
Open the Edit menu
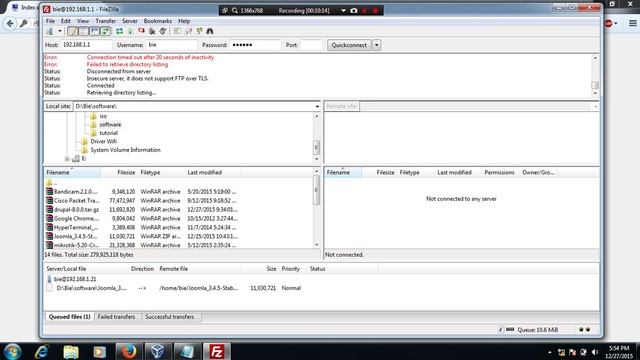click(66, 21)
